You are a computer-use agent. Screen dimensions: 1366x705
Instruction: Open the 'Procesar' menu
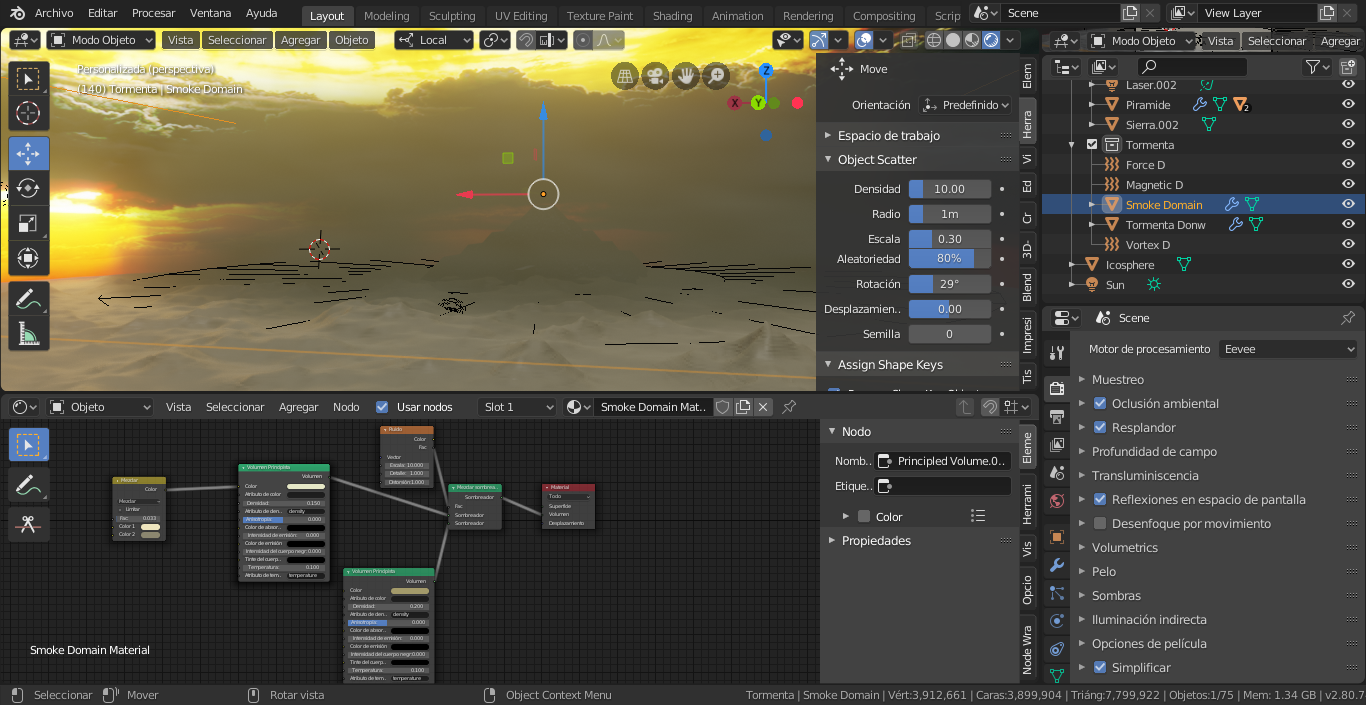[x=153, y=13]
